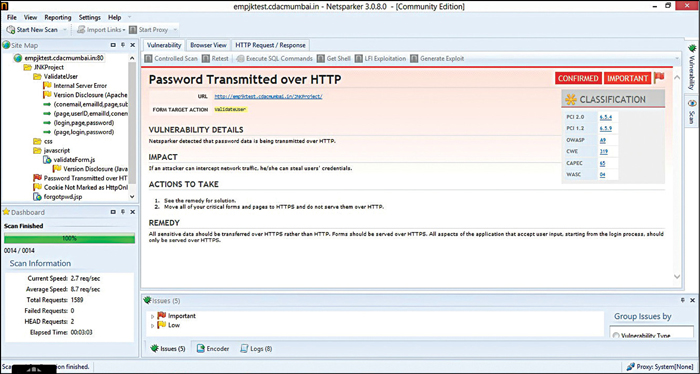Click the CONFIRMED badge
Screen dimensions: 700x374
(578, 78)
